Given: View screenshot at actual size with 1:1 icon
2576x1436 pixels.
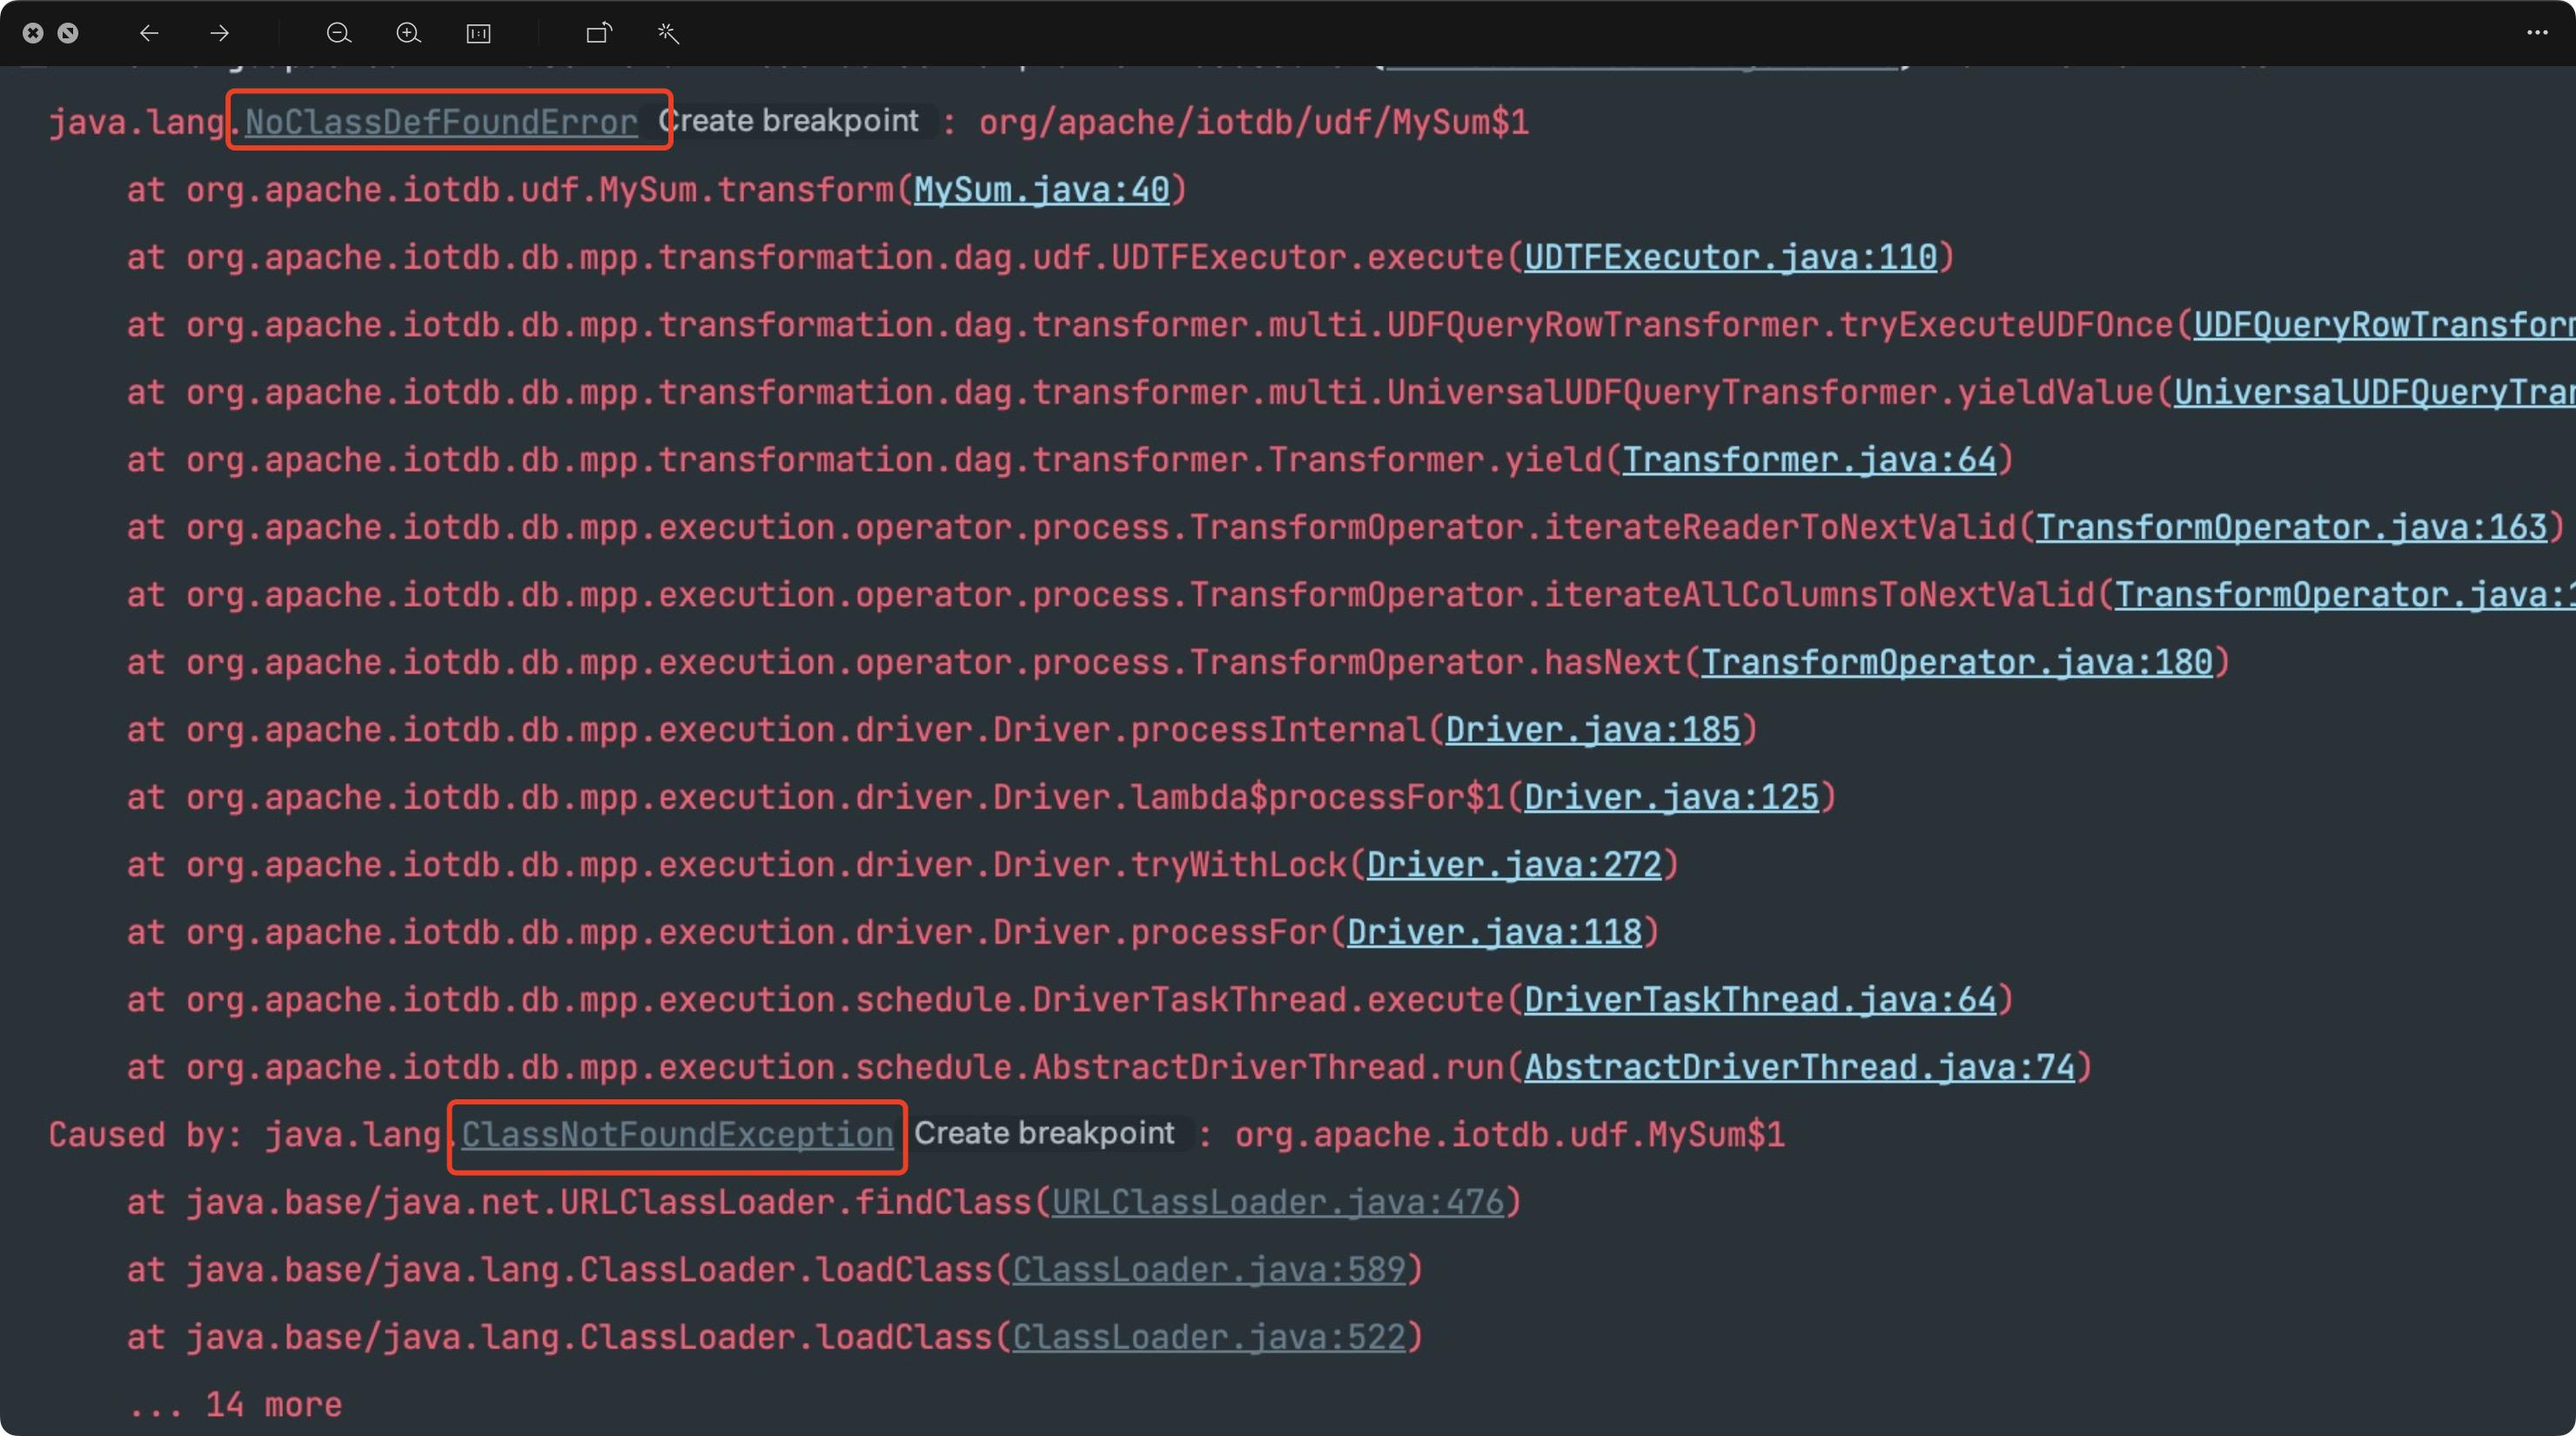Looking at the screenshot, I should [x=478, y=33].
